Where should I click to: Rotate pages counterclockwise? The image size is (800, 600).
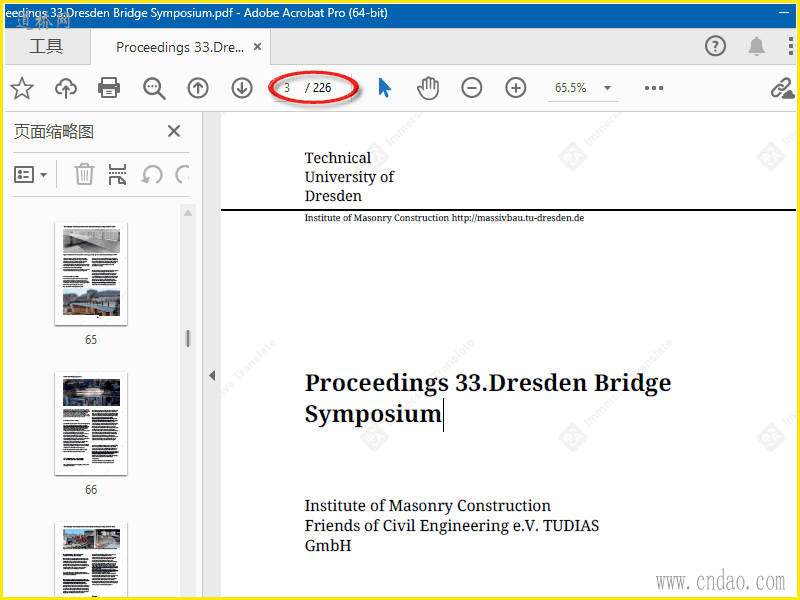pyautogui.click(x=152, y=174)
